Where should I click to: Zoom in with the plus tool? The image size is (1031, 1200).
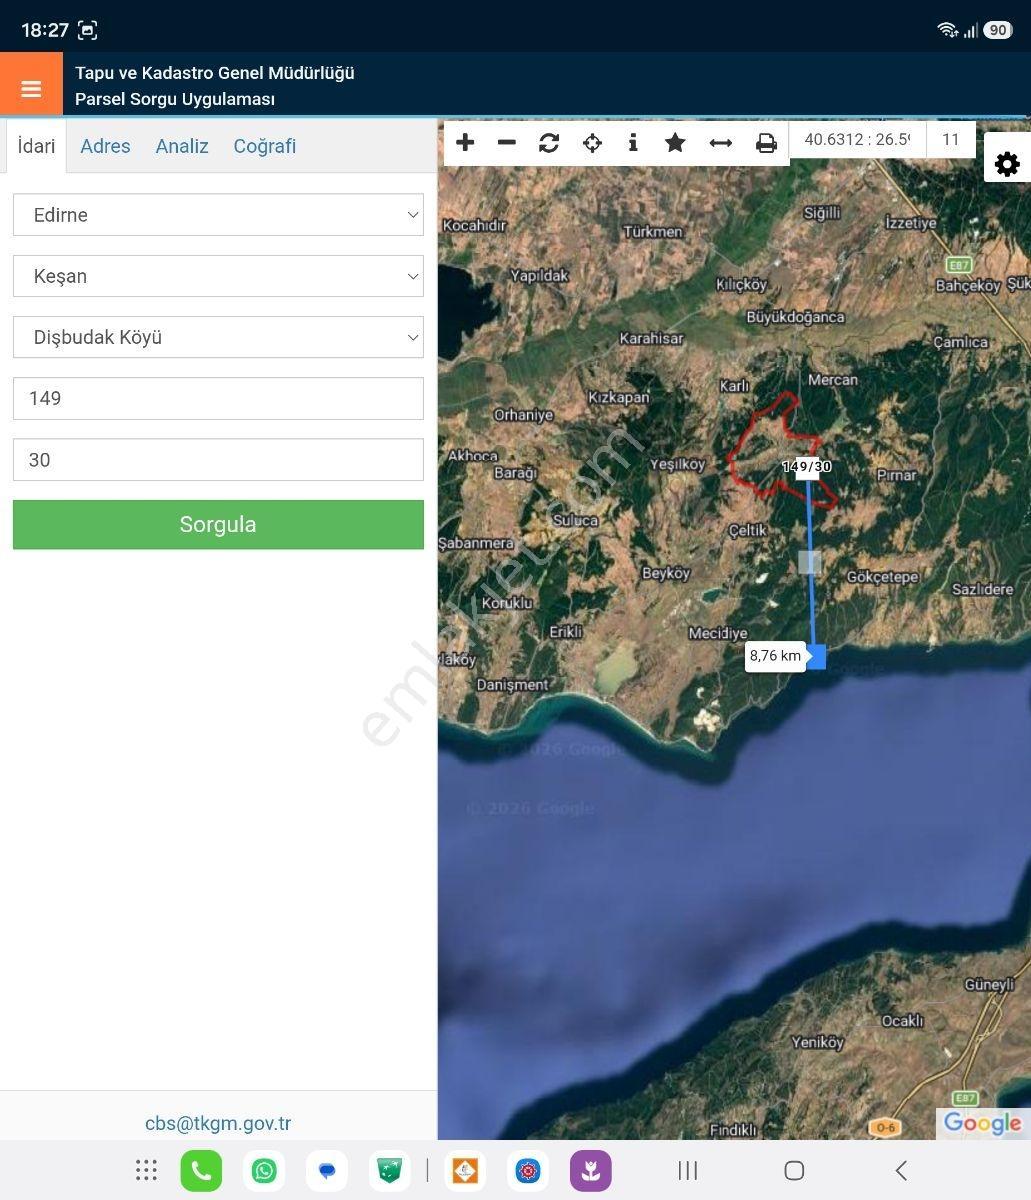(x=465, y=143)
